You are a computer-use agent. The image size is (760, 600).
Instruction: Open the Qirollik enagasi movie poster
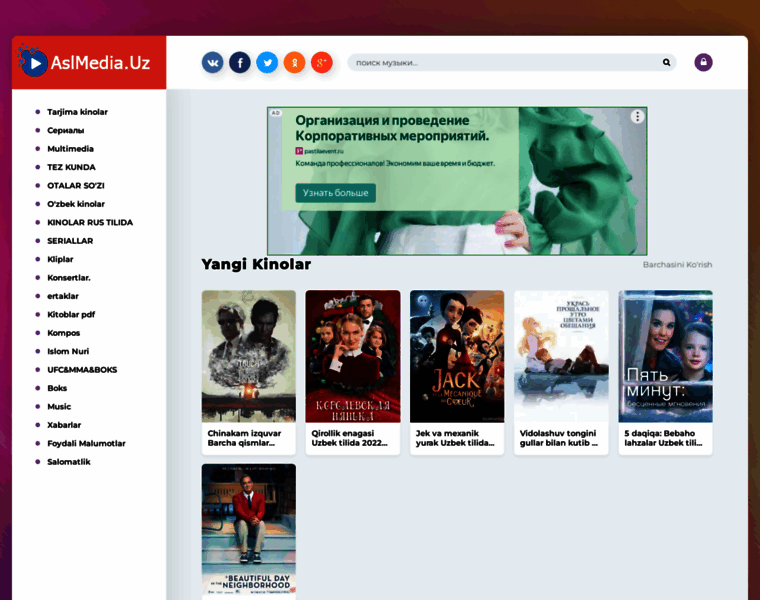point(353,356)
